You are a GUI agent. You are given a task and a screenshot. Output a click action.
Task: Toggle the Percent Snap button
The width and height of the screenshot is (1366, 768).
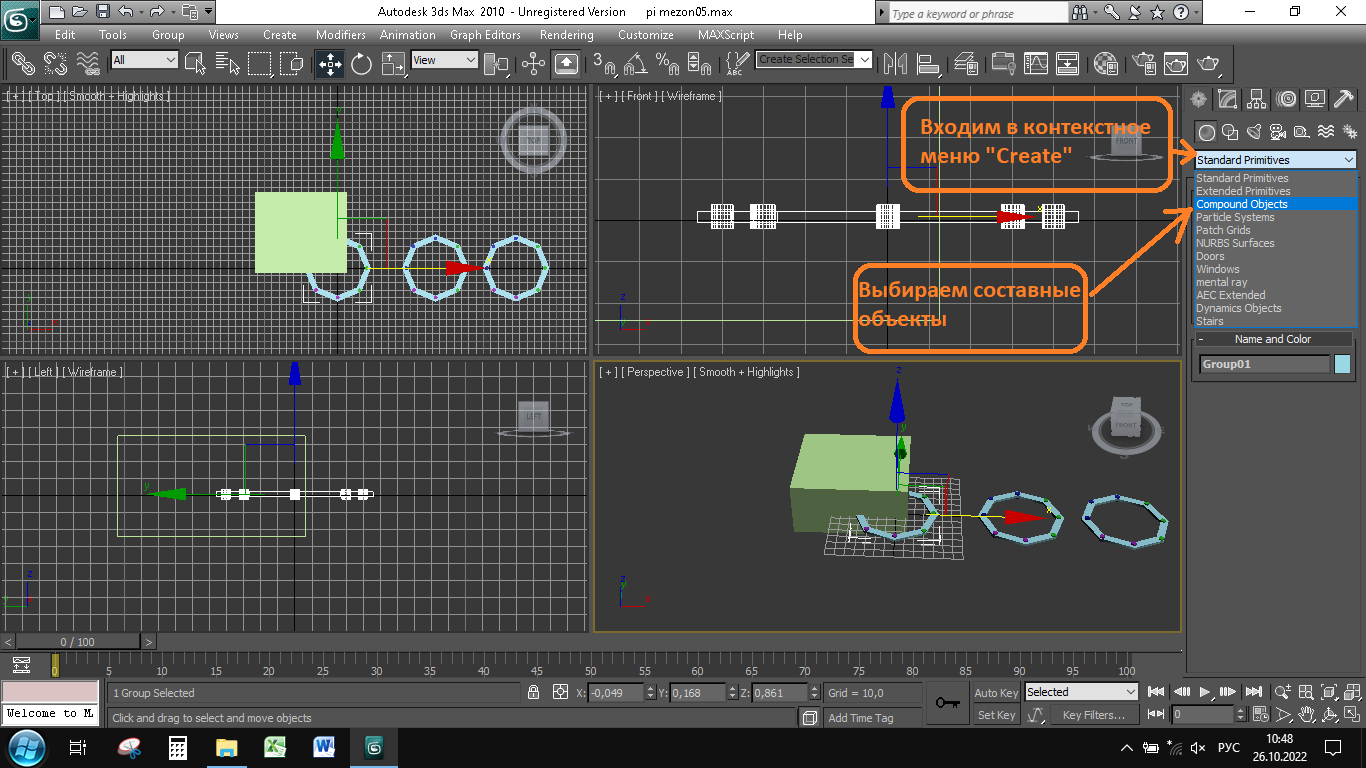666,64
